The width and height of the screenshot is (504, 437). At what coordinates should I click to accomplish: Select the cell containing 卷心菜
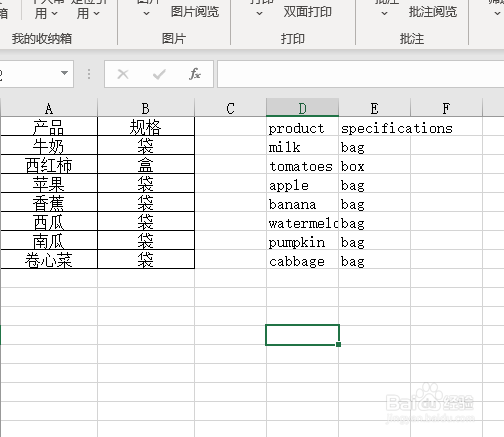pyautogui.click(x=49, y=259)
